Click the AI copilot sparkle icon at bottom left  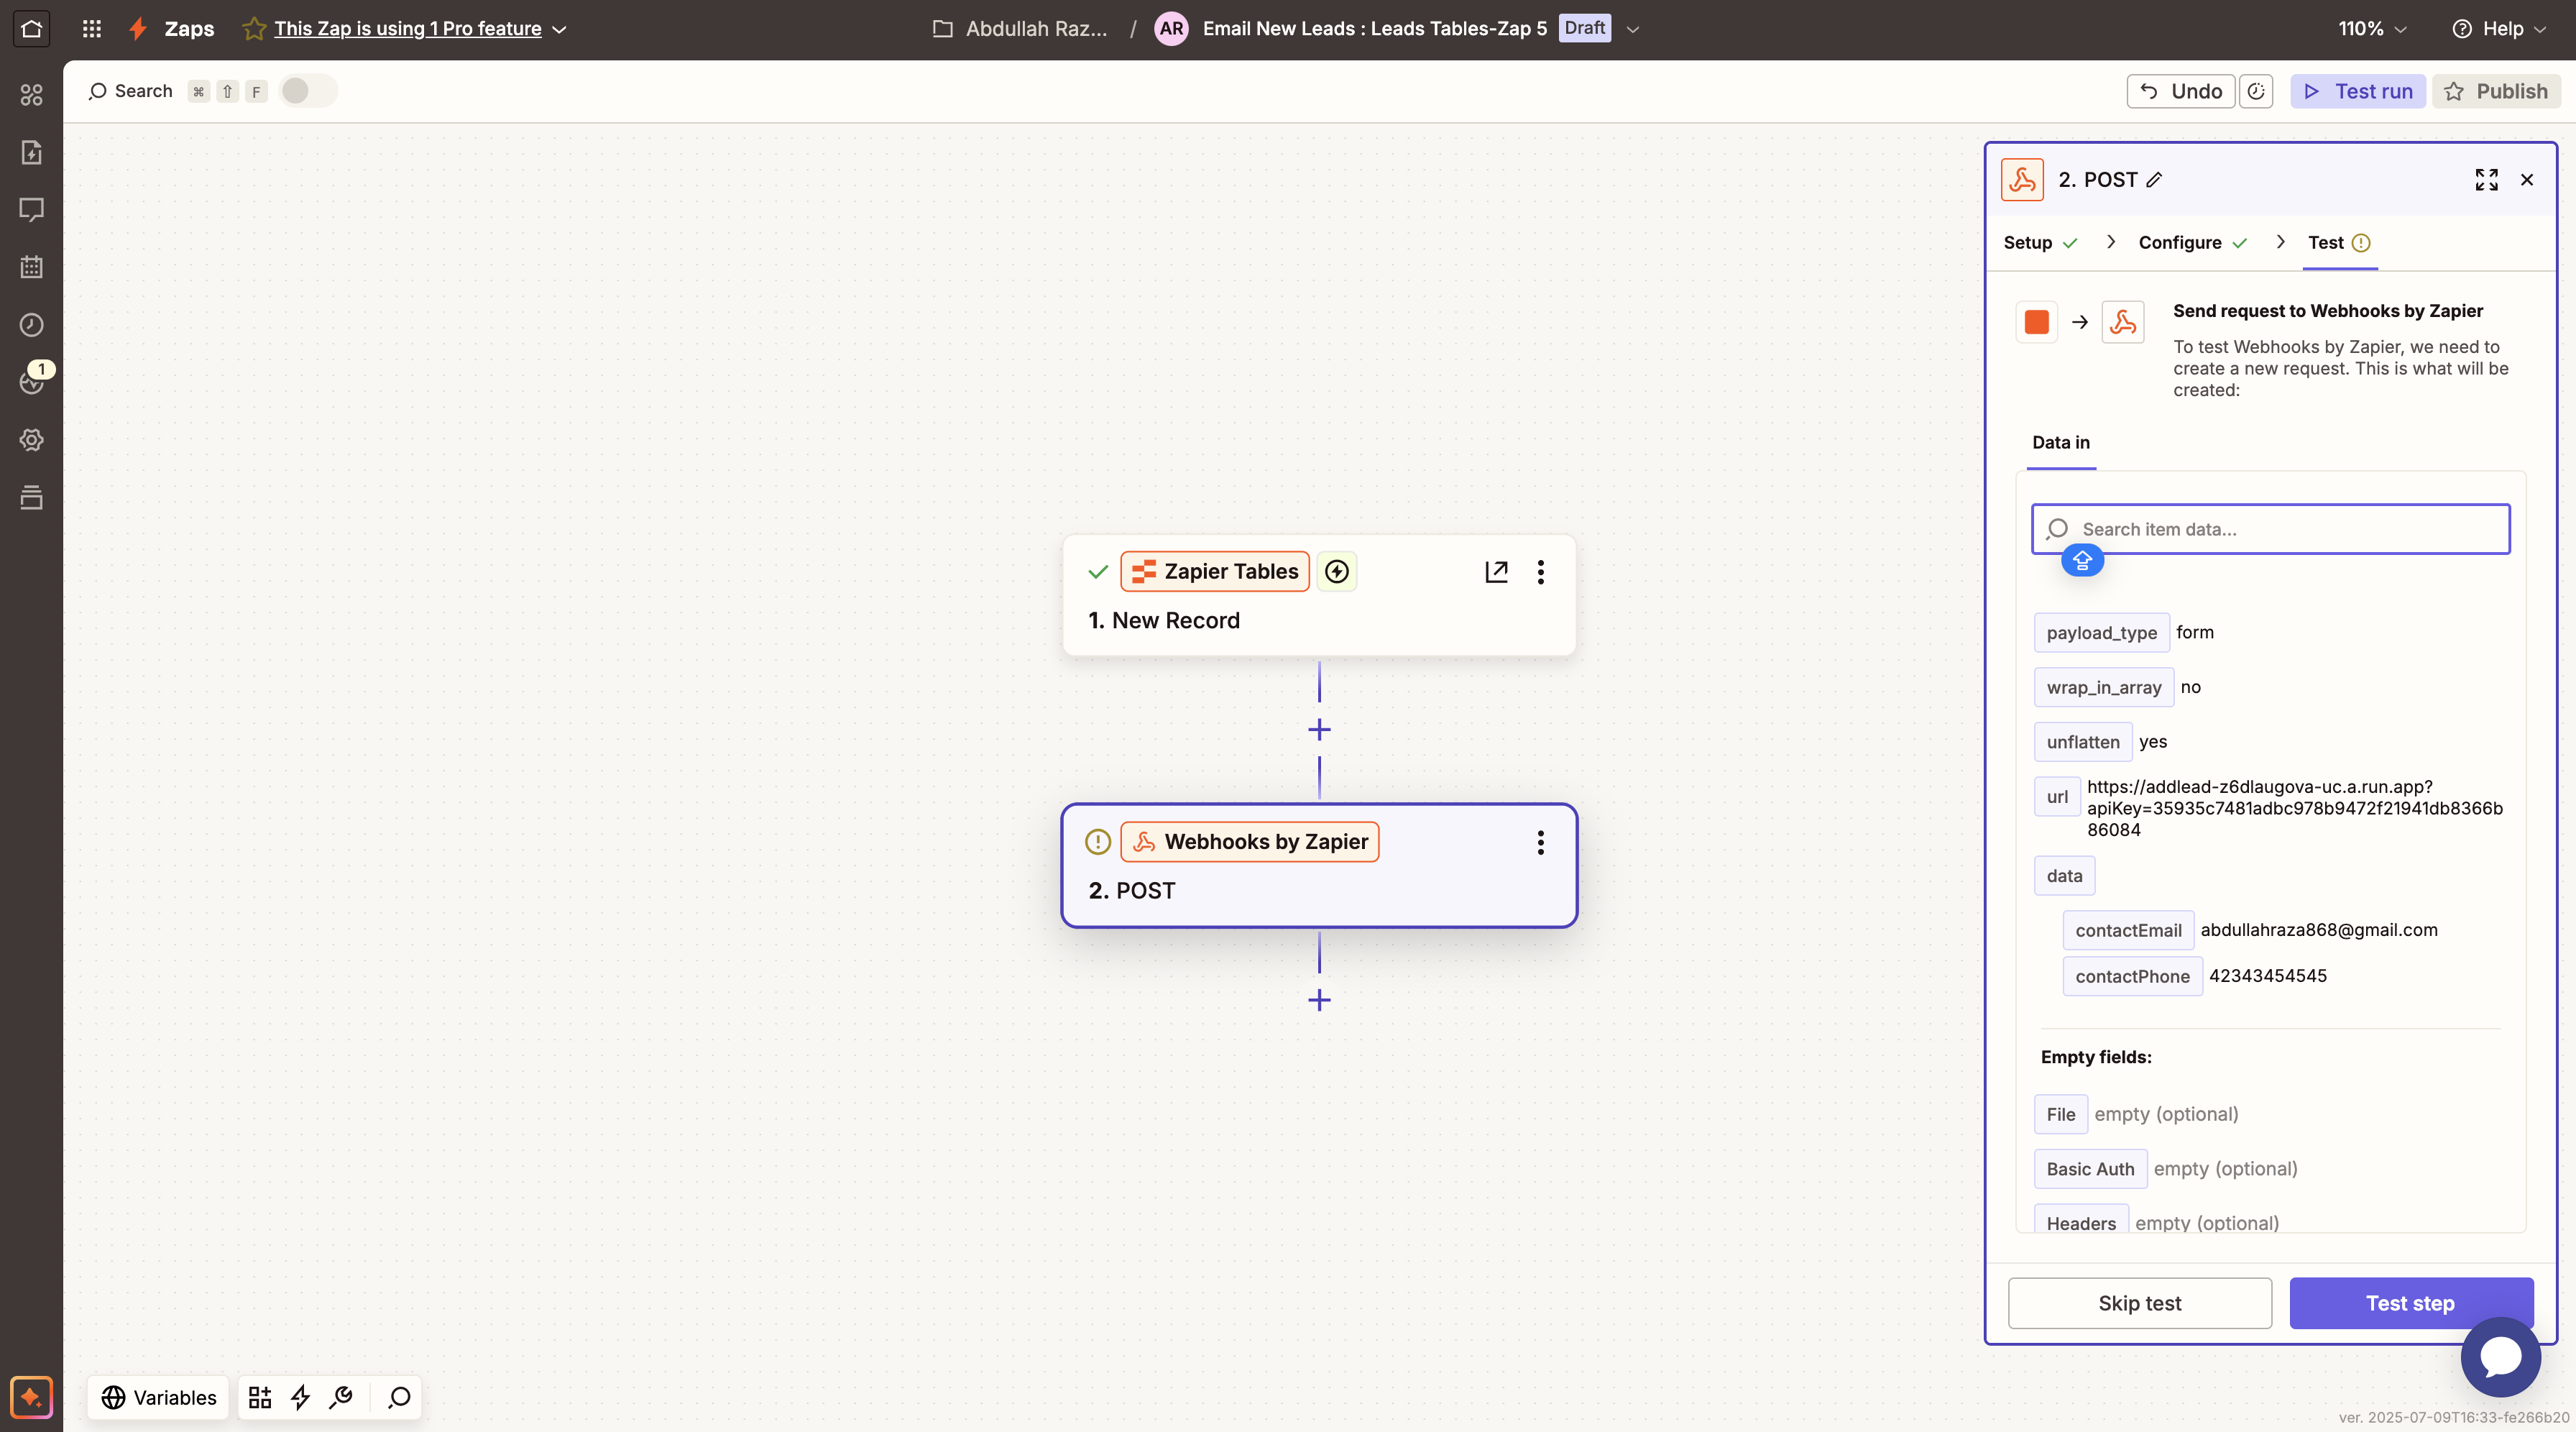[31, 1397]
